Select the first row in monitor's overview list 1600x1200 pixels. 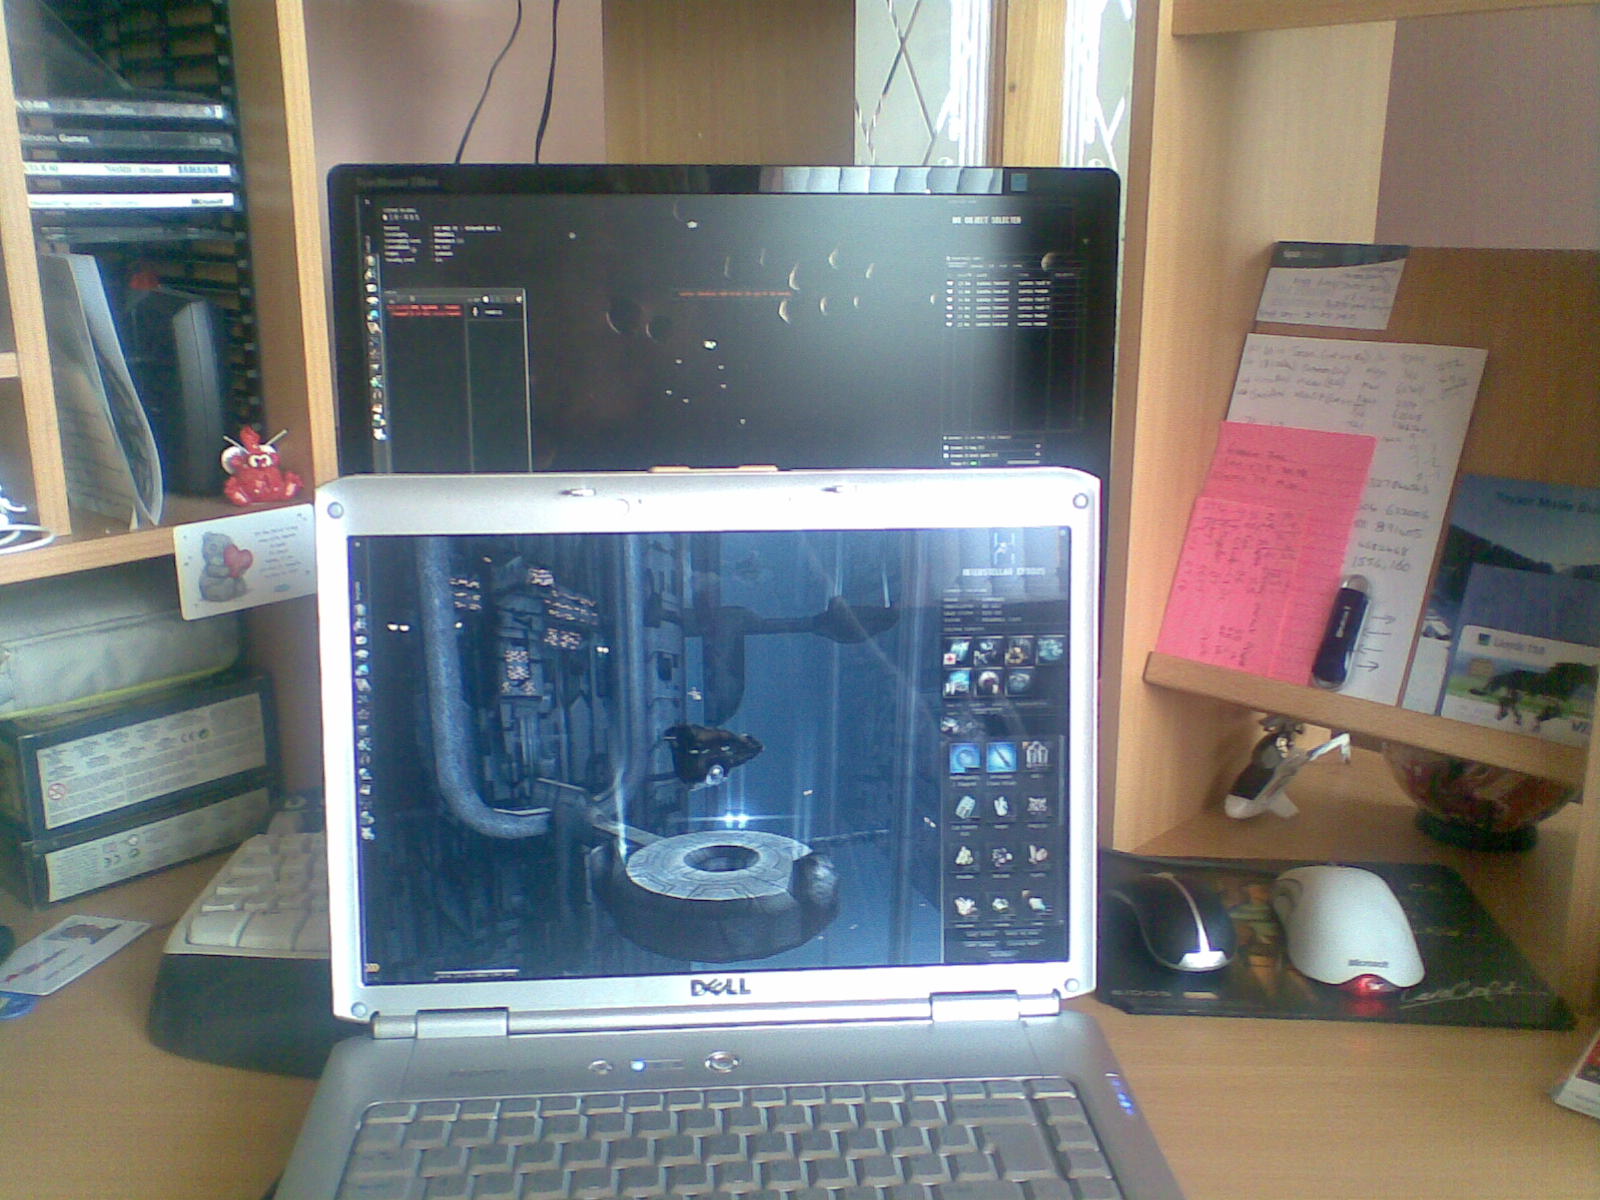coord(1011,283)
